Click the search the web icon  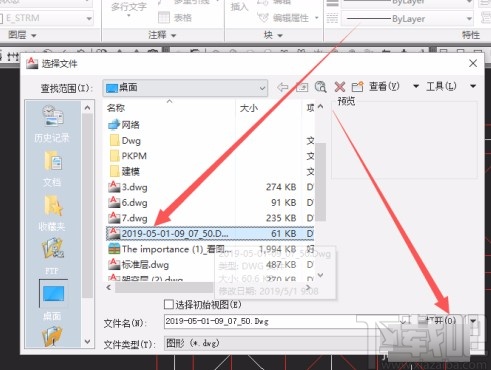320,87
